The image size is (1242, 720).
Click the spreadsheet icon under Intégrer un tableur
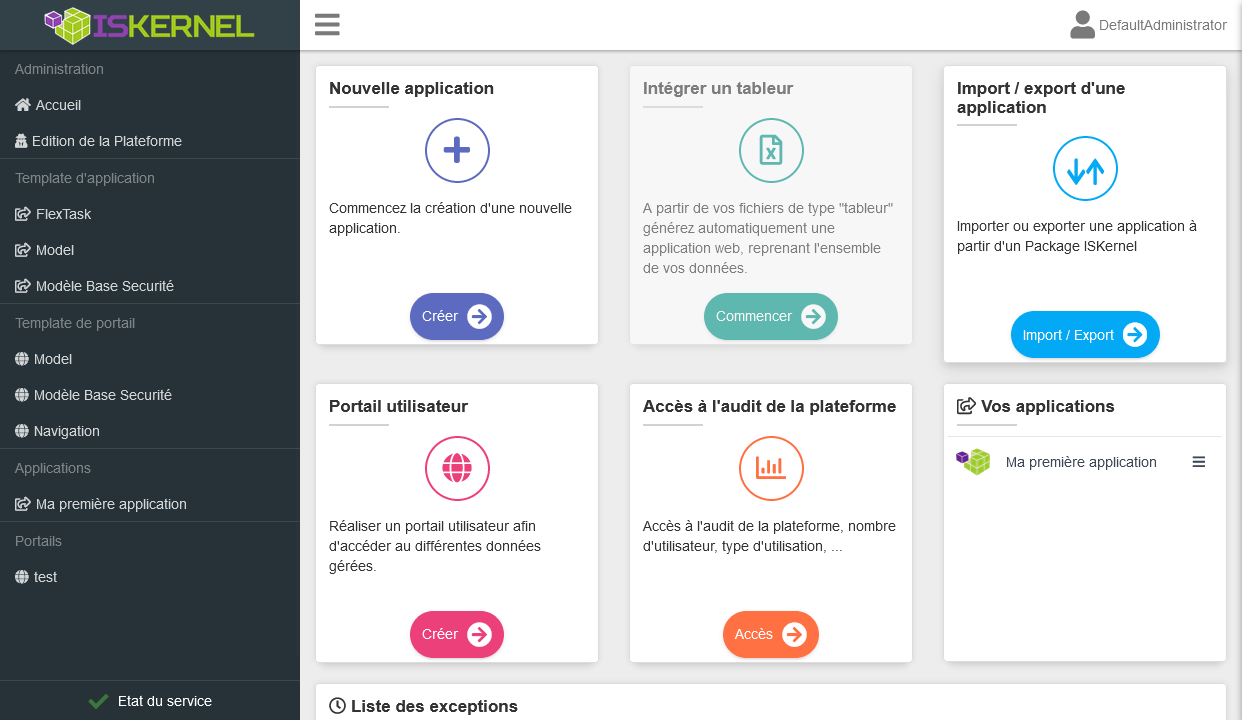tap(771, 150)
